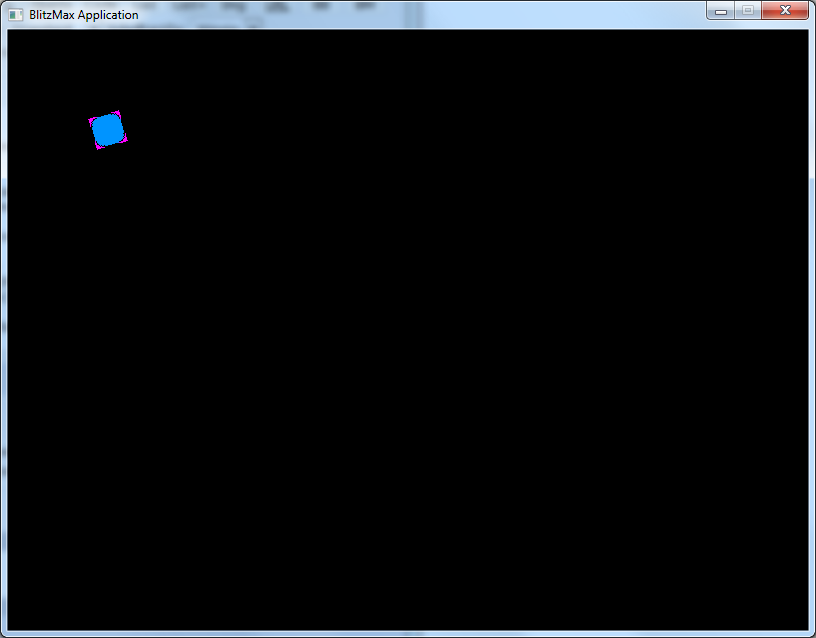Click the "BlitzMax Application" title text
The width and height of the screenshot is (816, 638).
84,15
